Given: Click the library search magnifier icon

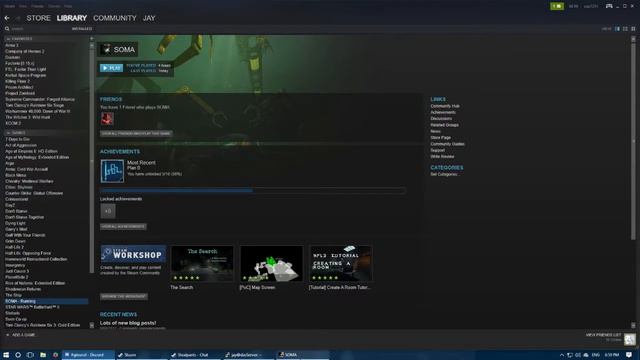Looking at the screenshot, I should coord(7,29).
